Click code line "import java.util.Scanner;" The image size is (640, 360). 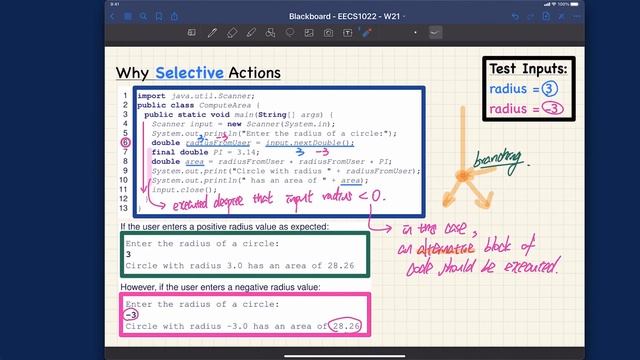point(196,96)
